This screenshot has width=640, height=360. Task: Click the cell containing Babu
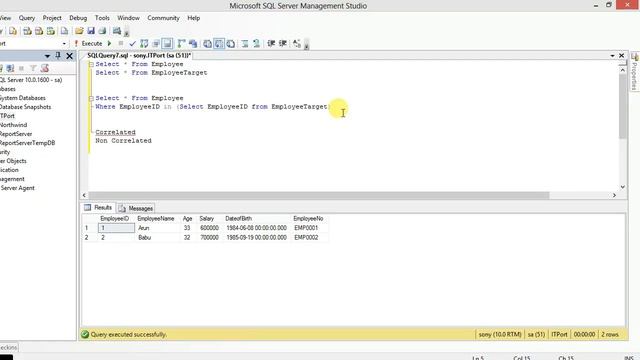[x=157, y=238]
